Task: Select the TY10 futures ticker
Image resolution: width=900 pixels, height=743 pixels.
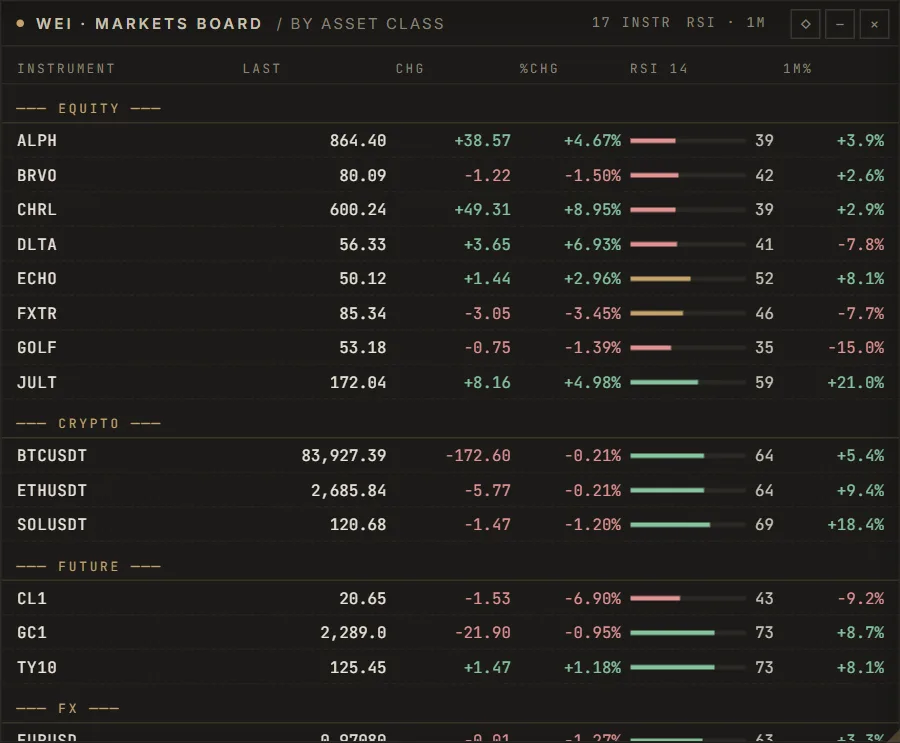Action: point(37,668)
